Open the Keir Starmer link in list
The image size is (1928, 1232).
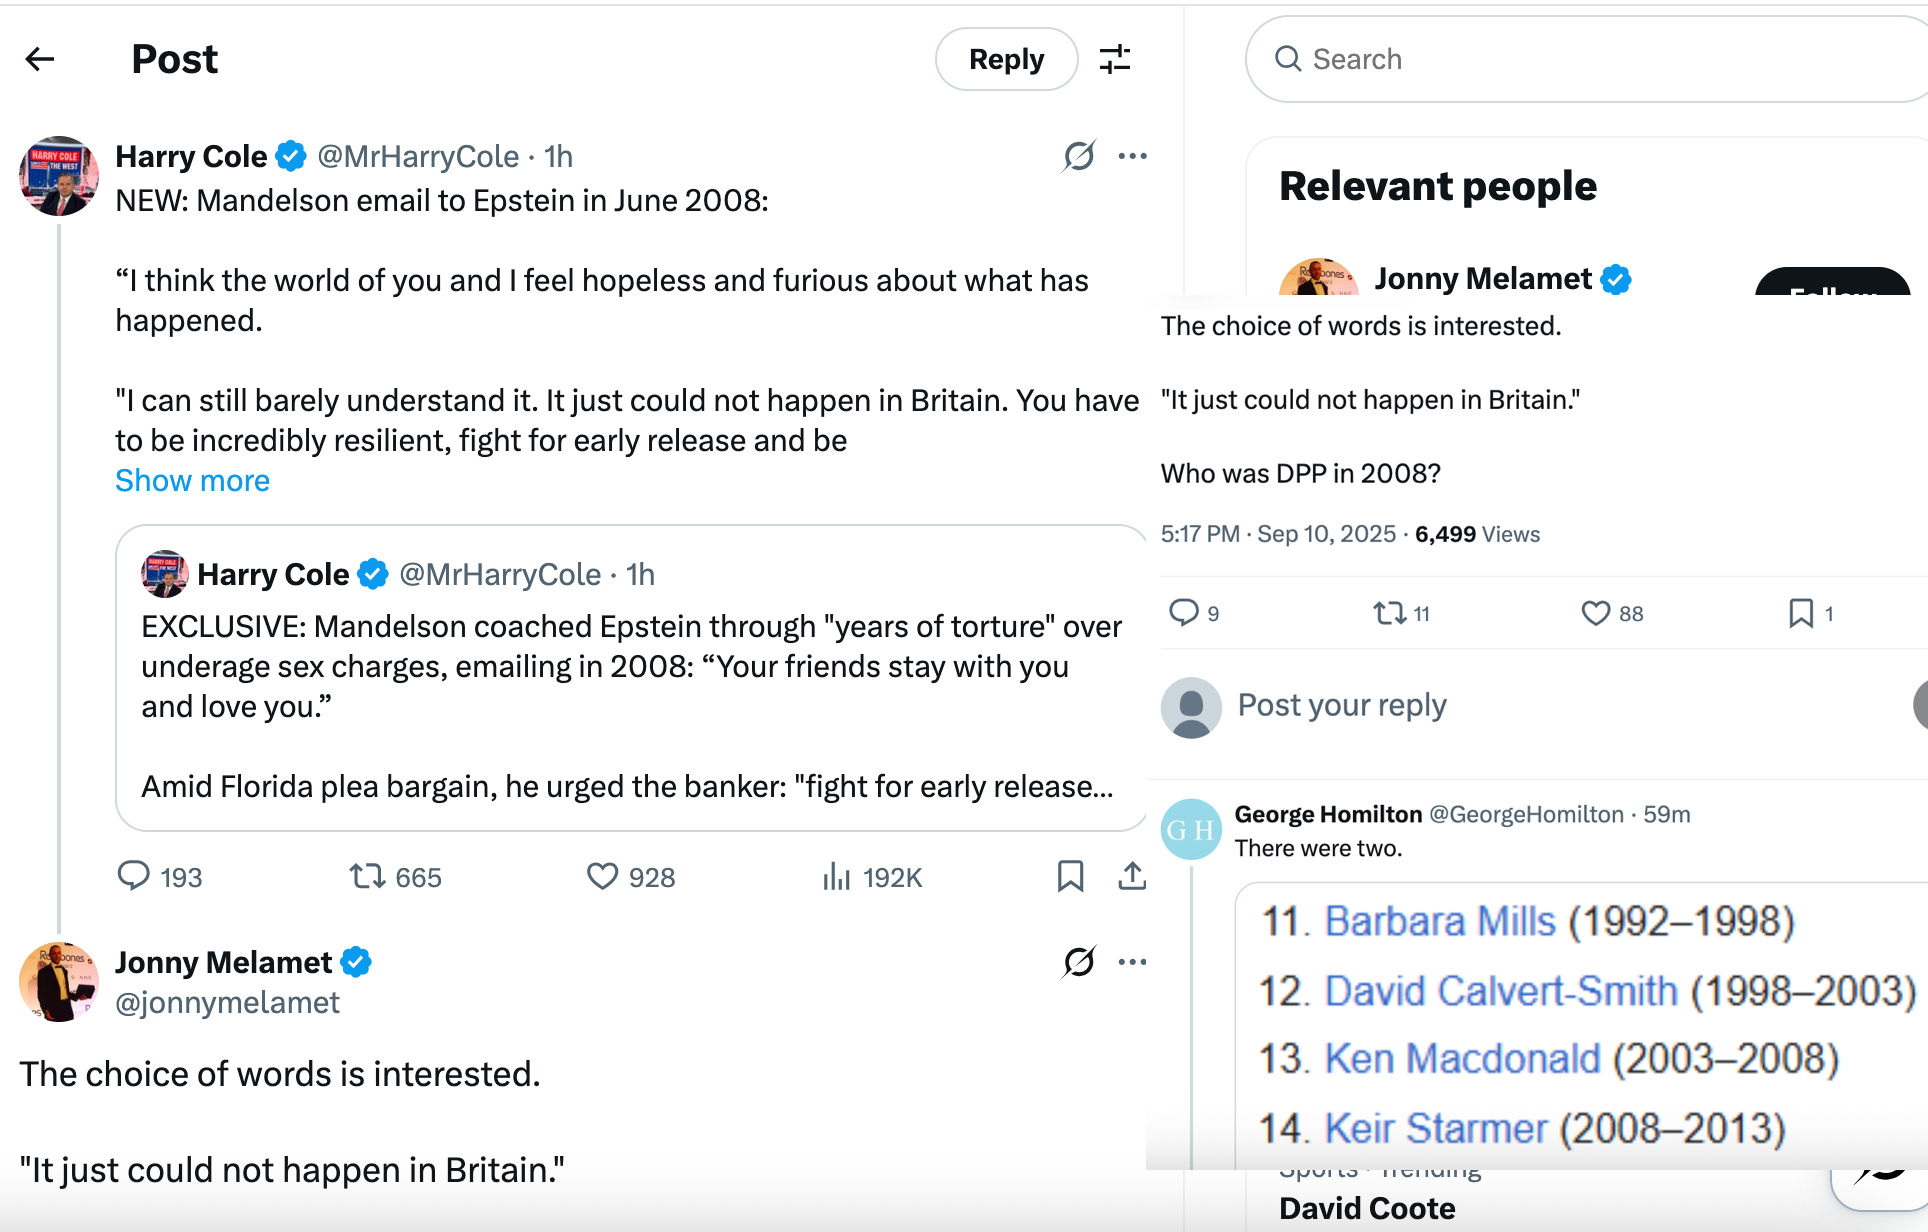coord(1435,1129)
